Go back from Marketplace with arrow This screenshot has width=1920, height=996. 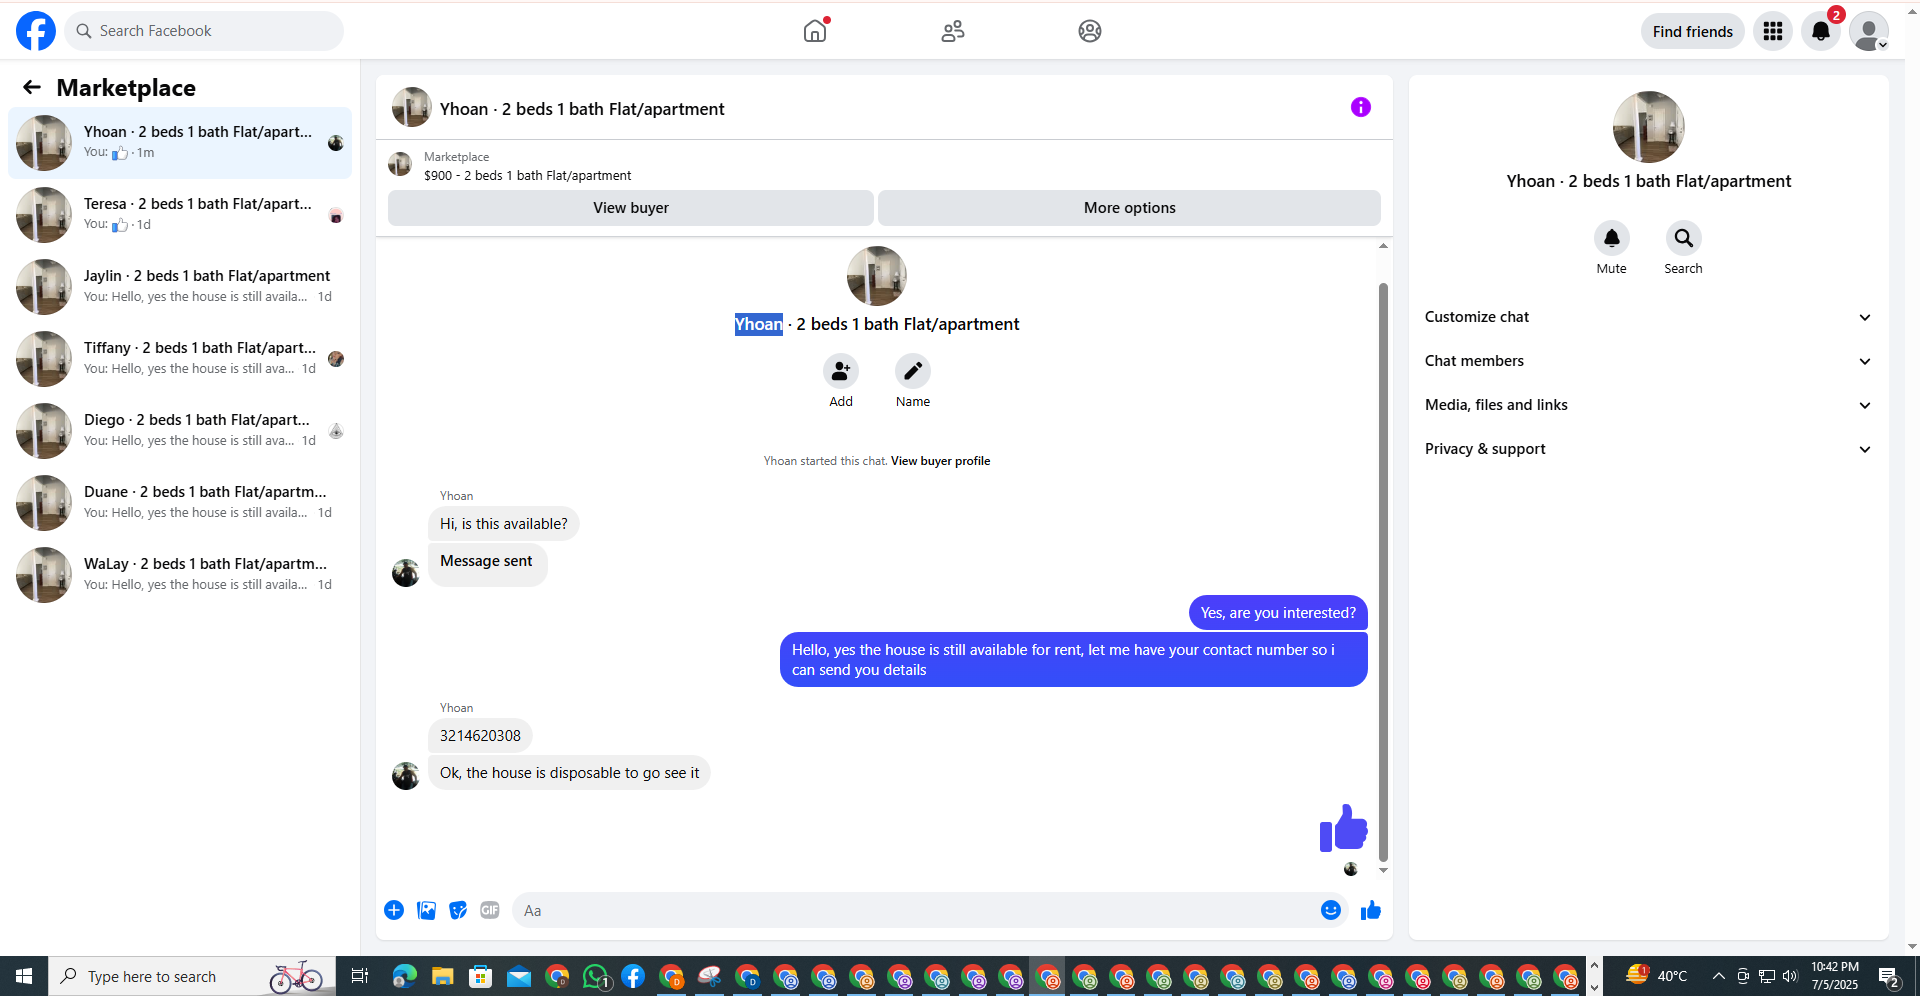click(32, 88)
